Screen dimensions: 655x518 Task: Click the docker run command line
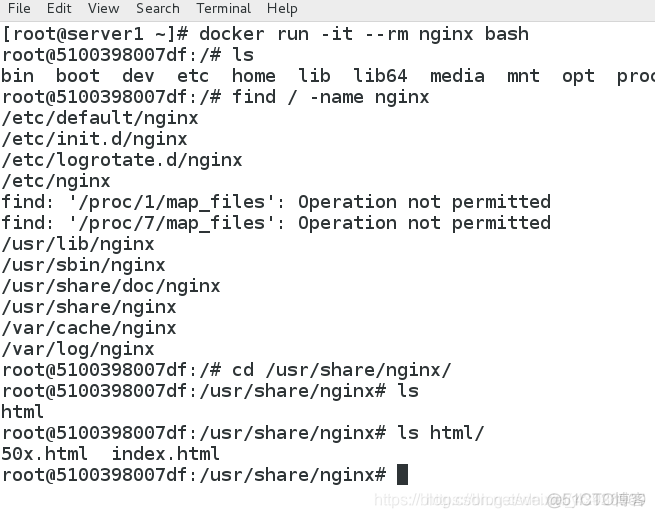[265, 34]
